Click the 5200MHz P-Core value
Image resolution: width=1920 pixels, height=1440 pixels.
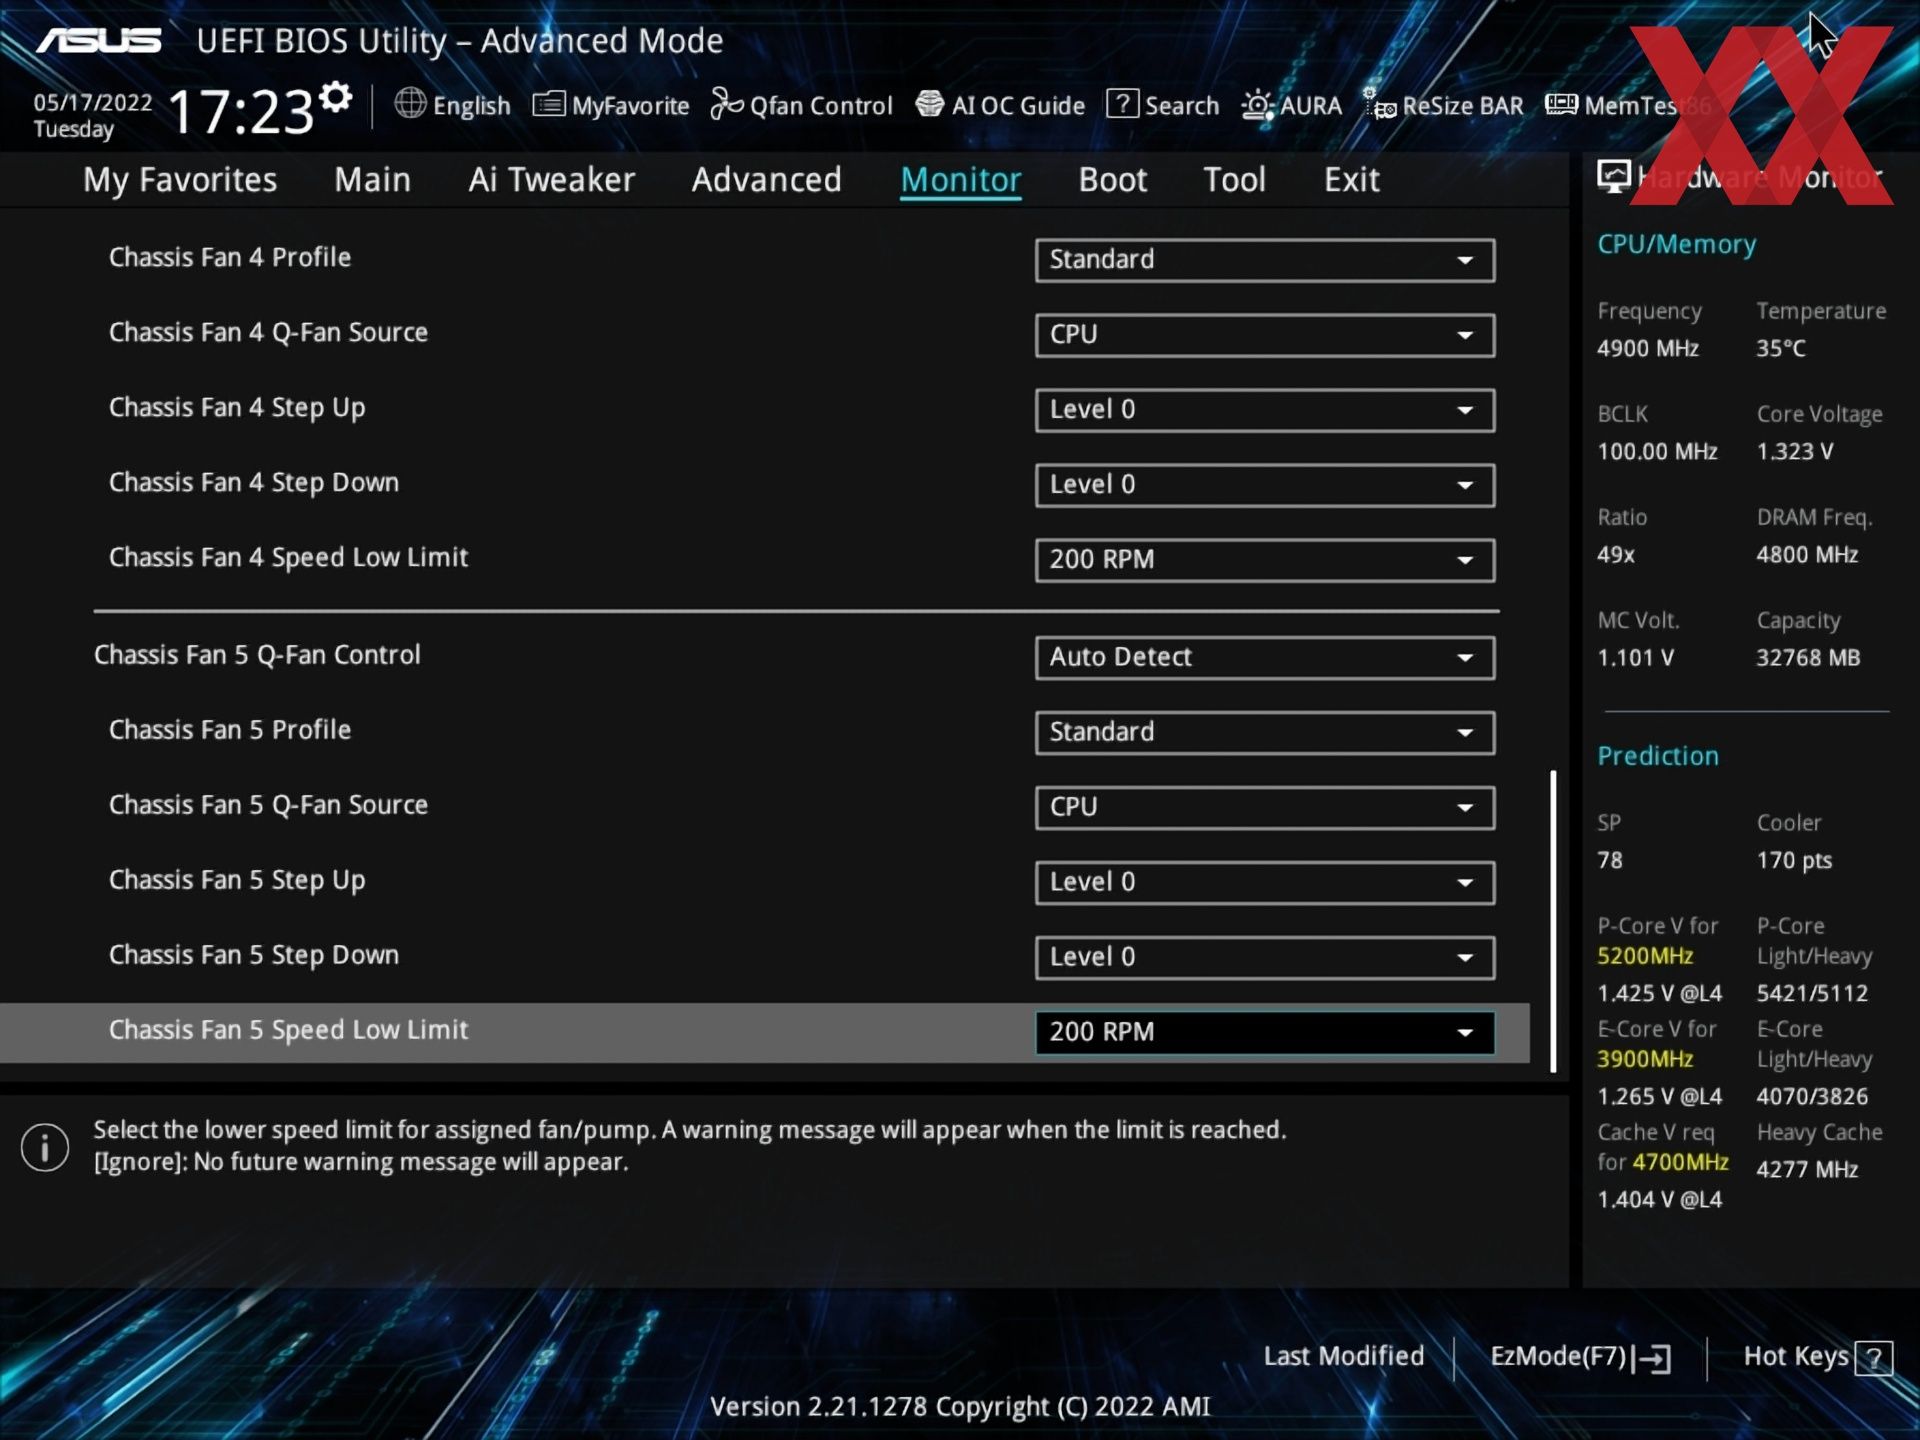tap(1645, 956)
